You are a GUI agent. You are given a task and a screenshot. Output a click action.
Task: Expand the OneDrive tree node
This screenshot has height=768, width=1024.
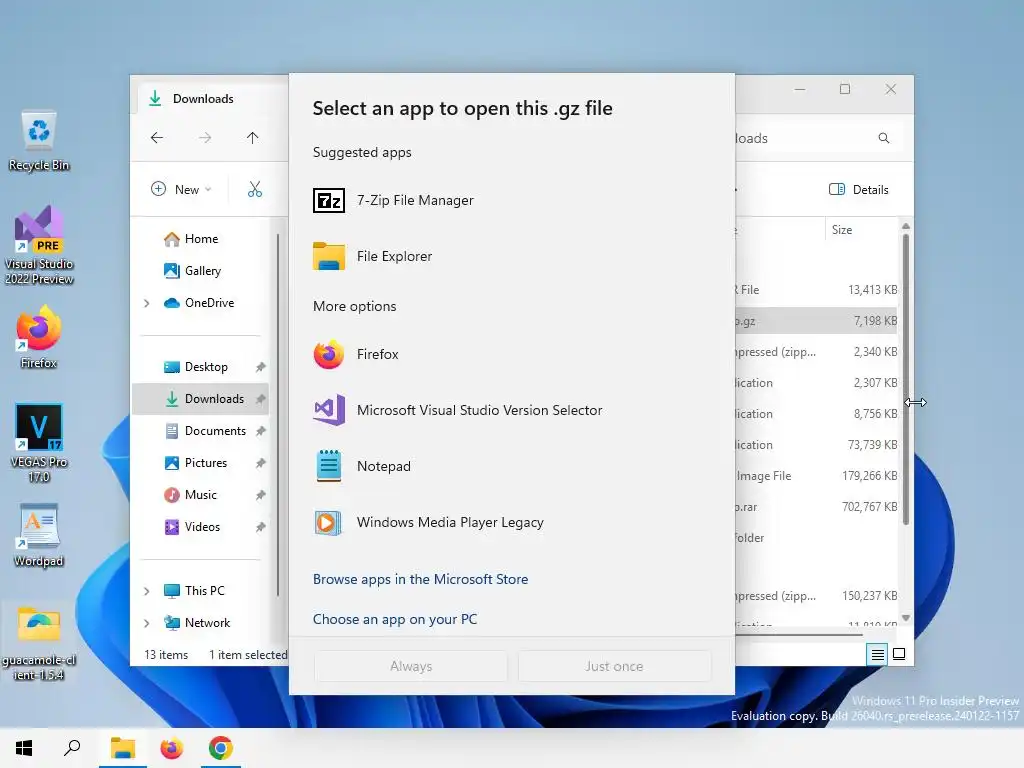pos(147,303)
